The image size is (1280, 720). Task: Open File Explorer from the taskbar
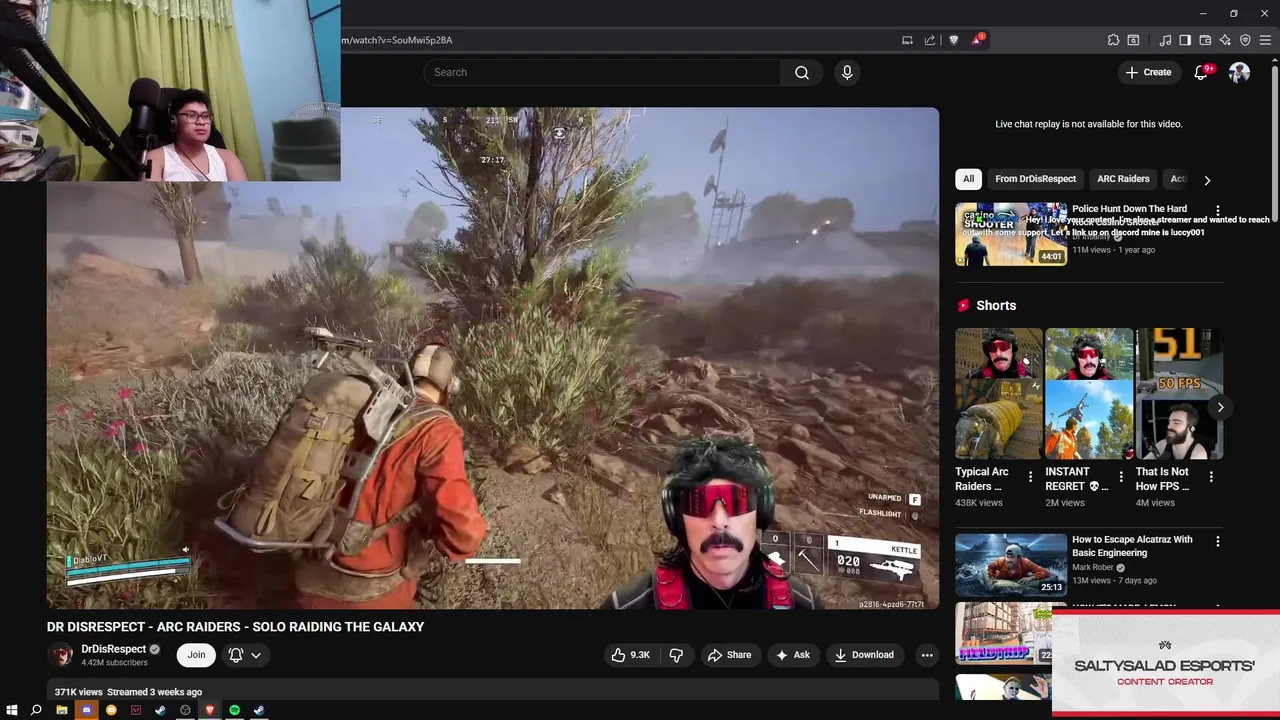(x=61, y=710)
